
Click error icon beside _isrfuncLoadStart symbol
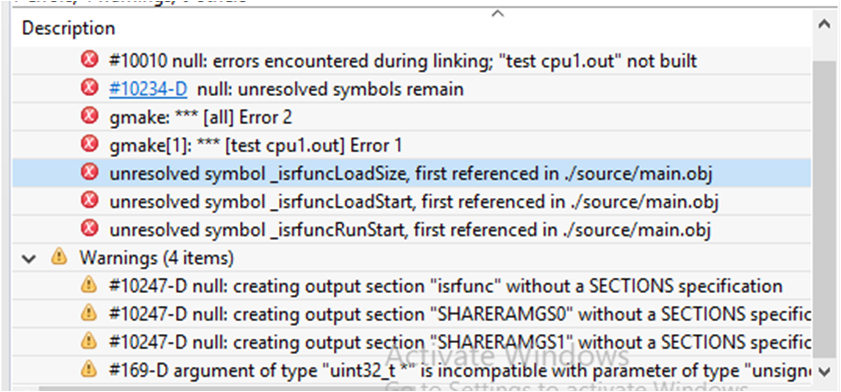89,201
